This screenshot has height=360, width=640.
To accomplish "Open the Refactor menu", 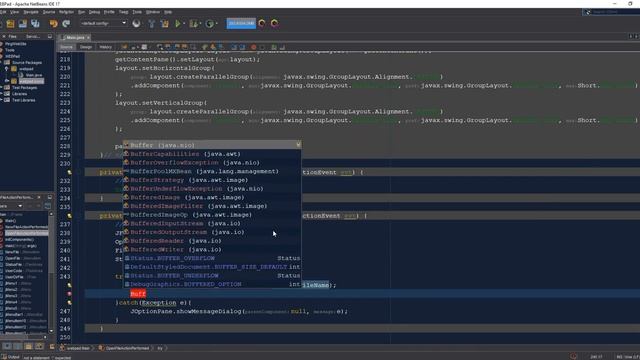I will [67, 12].
